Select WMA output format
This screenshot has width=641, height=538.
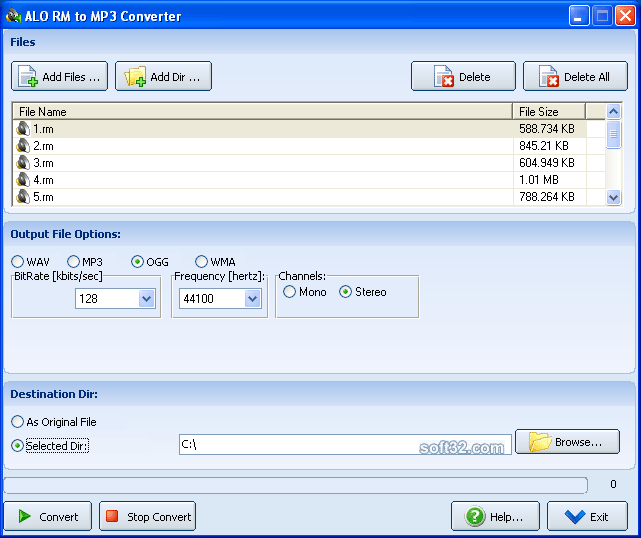coord(201,261)
